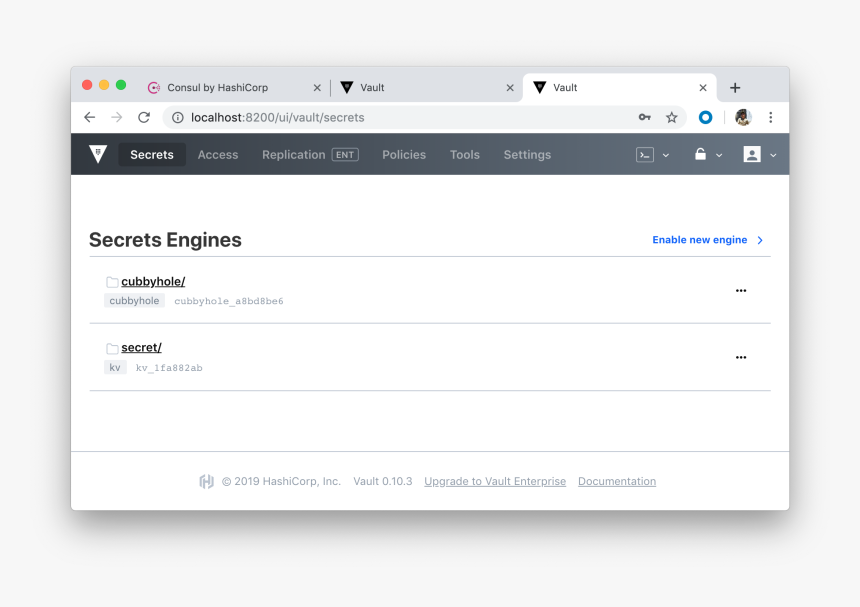Open the Settings navigation item
Viewport: 860px width, 607px height.
pyautogui.click(x=527, y=155)
